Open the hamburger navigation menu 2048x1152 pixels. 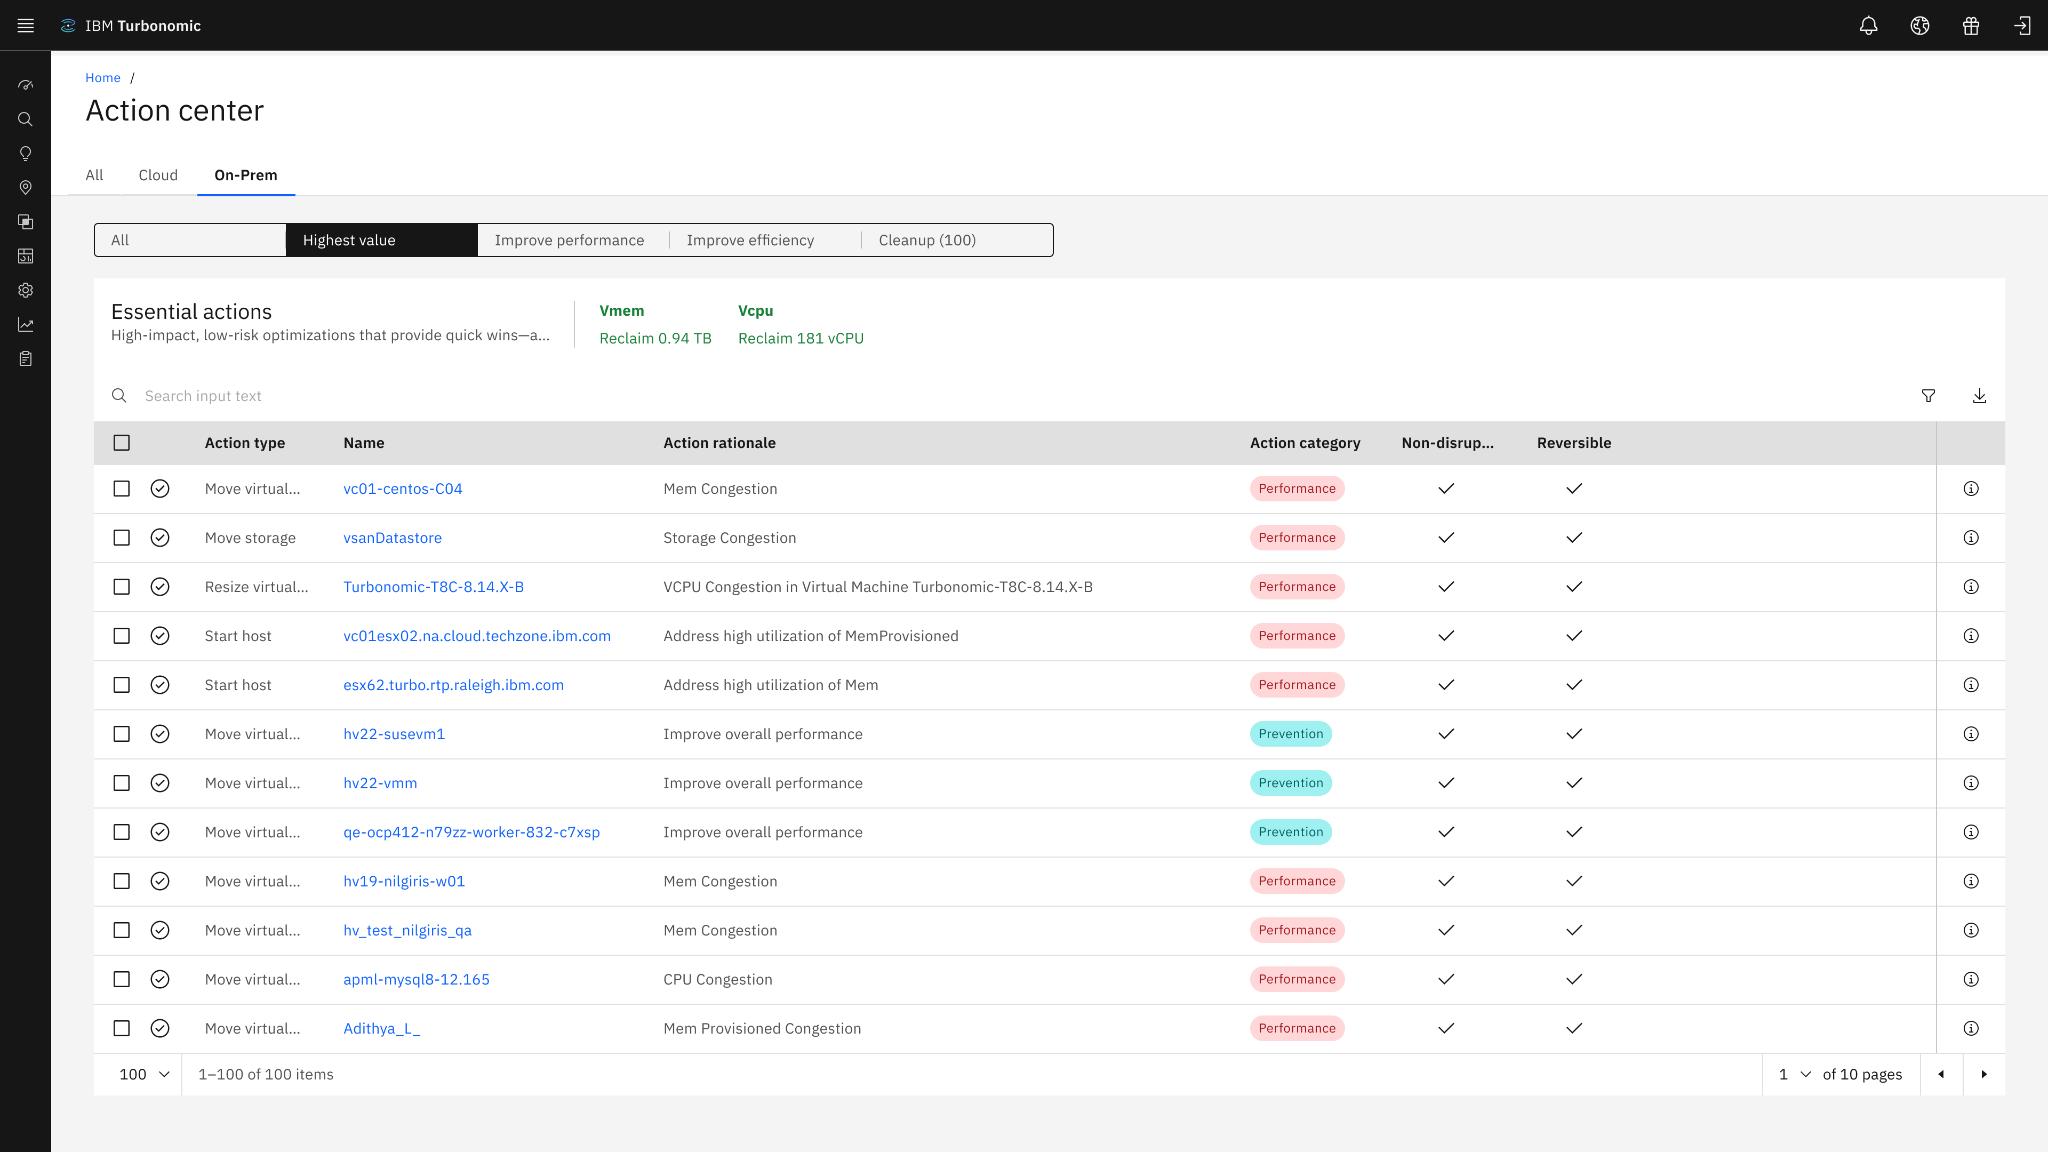[26, 26]
